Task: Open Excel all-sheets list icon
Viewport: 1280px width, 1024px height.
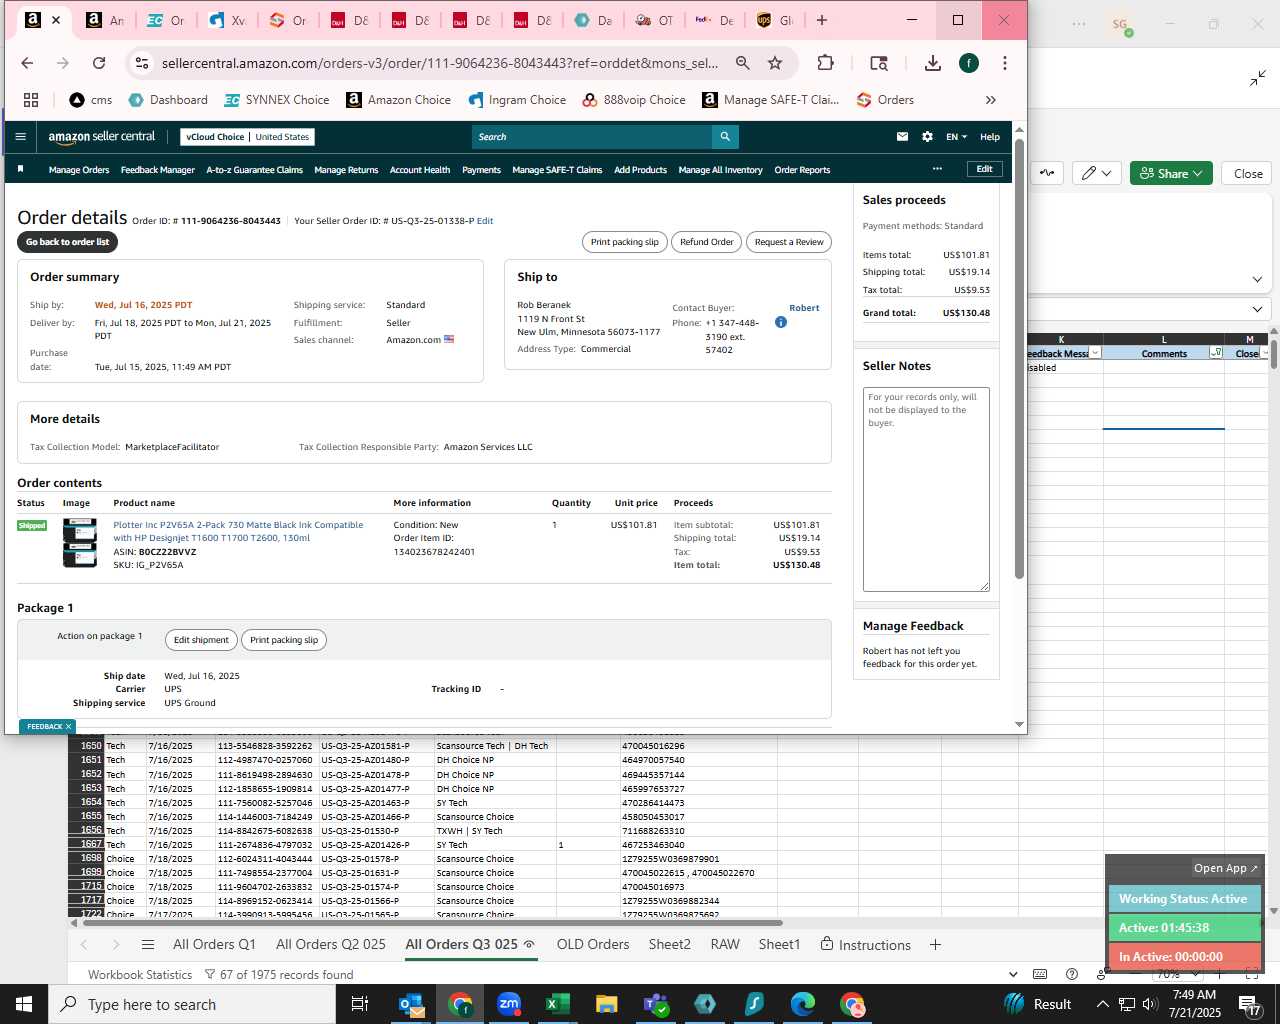Action: pyautogui.click(x=148, y=945)
